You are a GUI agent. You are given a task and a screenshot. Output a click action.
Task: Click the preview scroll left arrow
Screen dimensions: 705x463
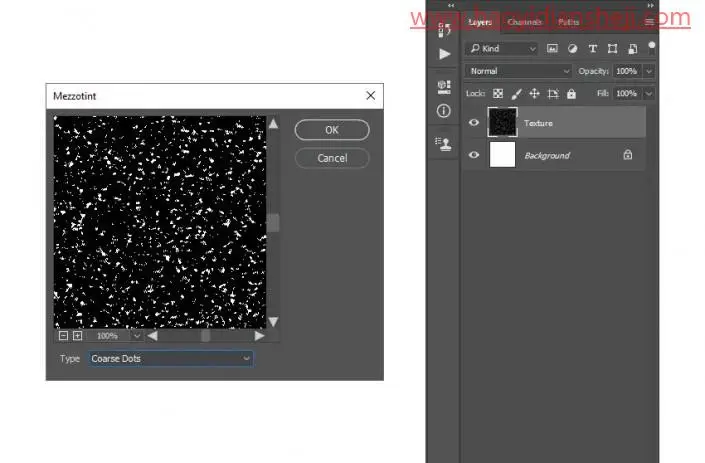click(x=152, y=336)
